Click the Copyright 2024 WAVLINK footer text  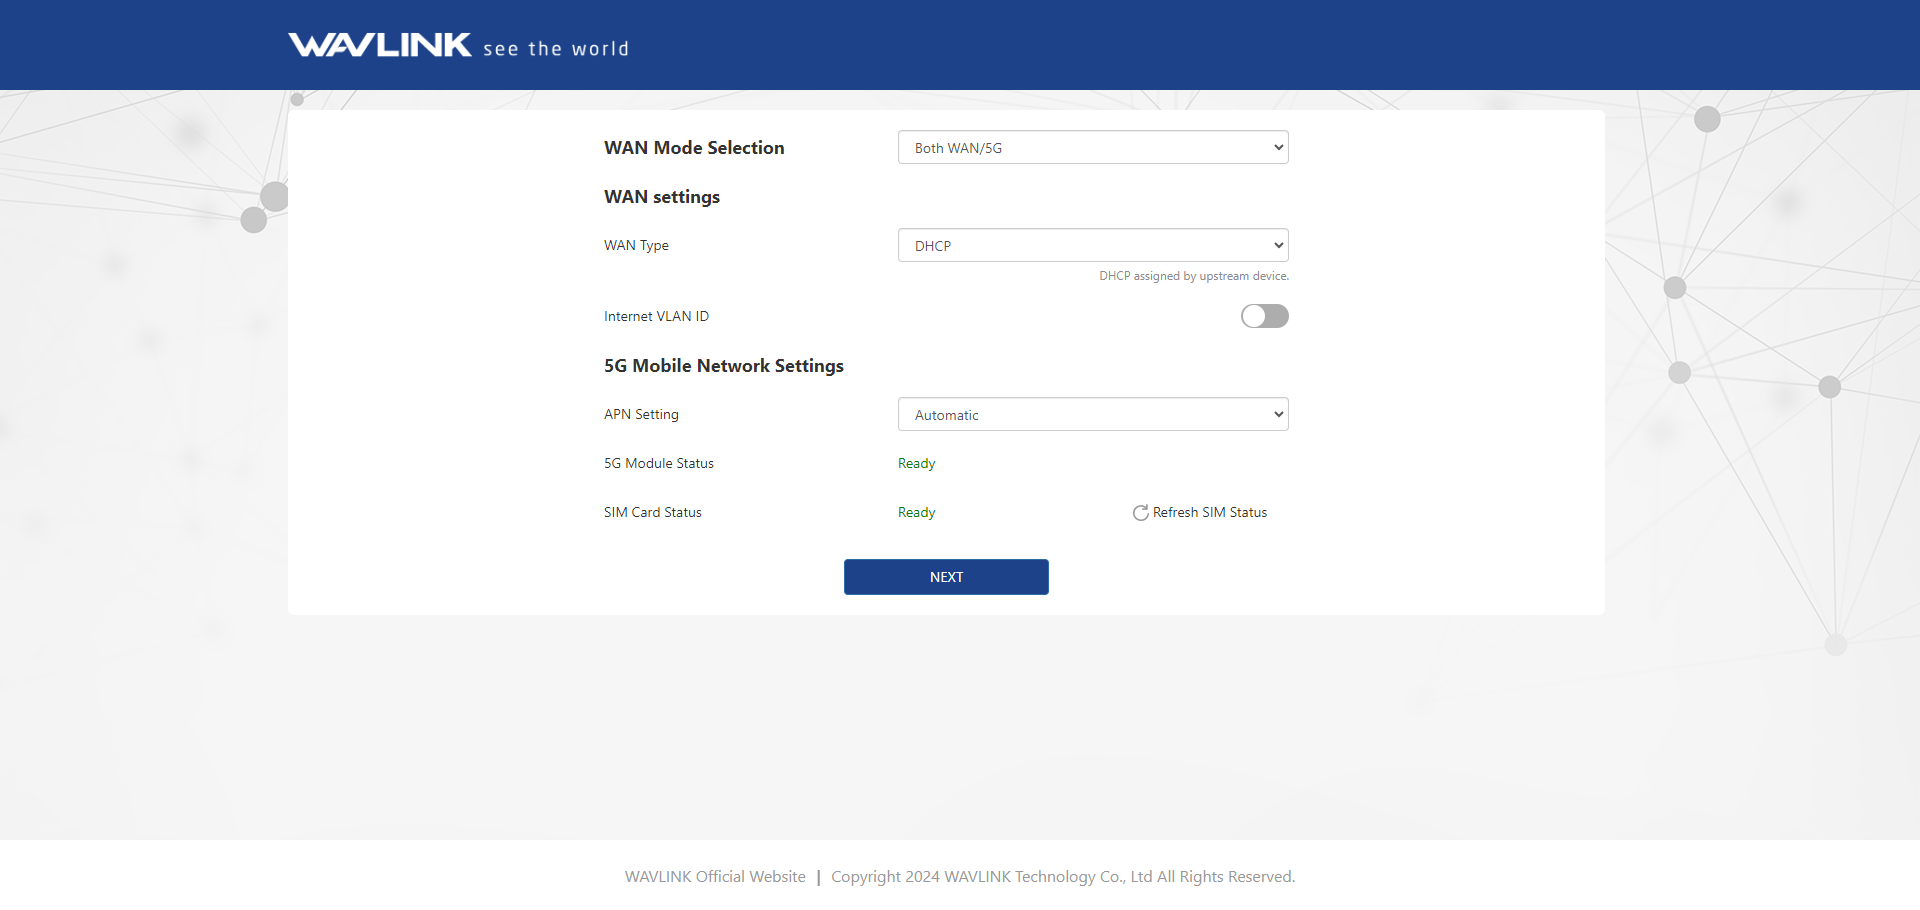pos(1062,877)
